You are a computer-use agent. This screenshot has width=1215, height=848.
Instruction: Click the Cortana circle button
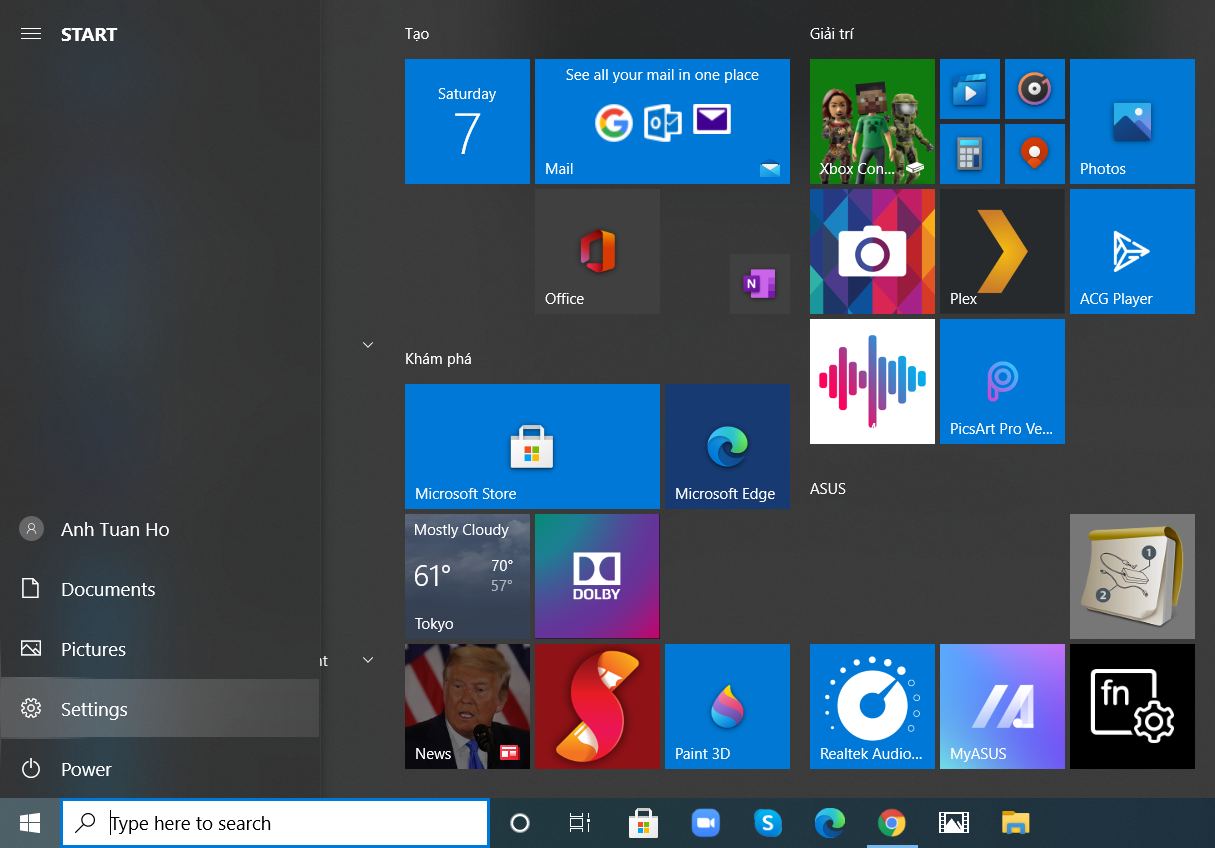pyautogui.click(x=519, y=823)
